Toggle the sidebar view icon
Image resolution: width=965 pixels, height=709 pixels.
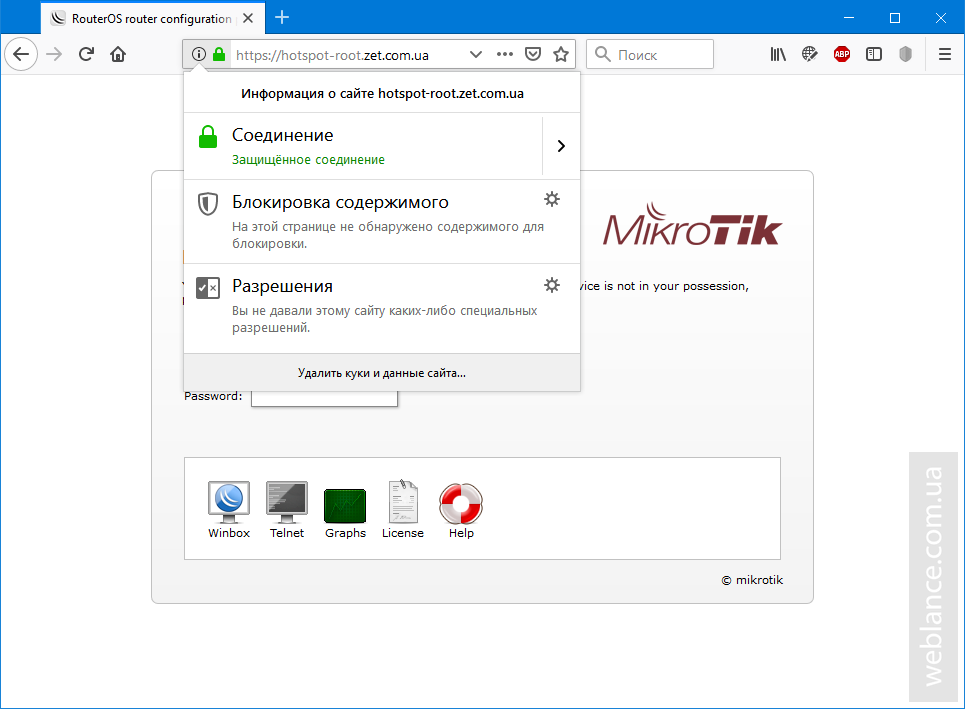[x=874, y=55]
